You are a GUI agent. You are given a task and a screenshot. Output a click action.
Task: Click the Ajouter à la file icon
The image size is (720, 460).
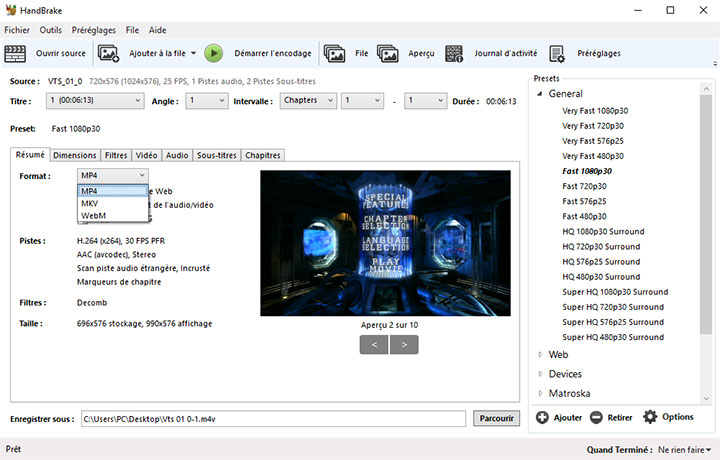pos(108,54)
